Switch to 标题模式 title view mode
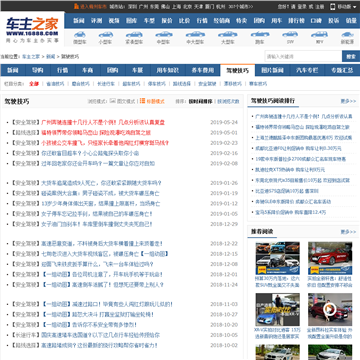Viewport: 360px width, 360px height. [152, 101]
